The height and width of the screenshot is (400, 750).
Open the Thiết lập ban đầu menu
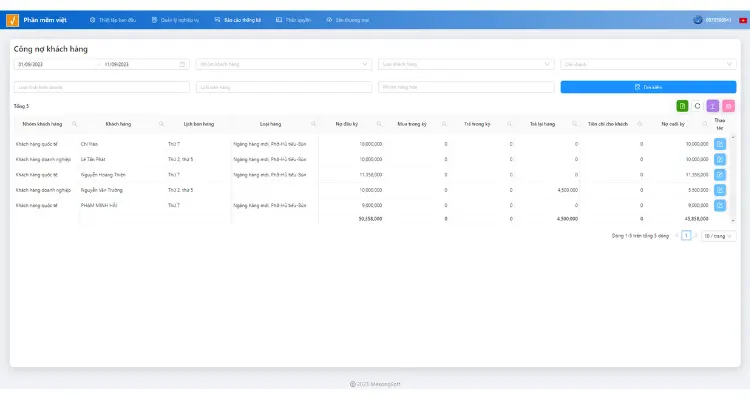pyautogui.click(x=113, y=20)
